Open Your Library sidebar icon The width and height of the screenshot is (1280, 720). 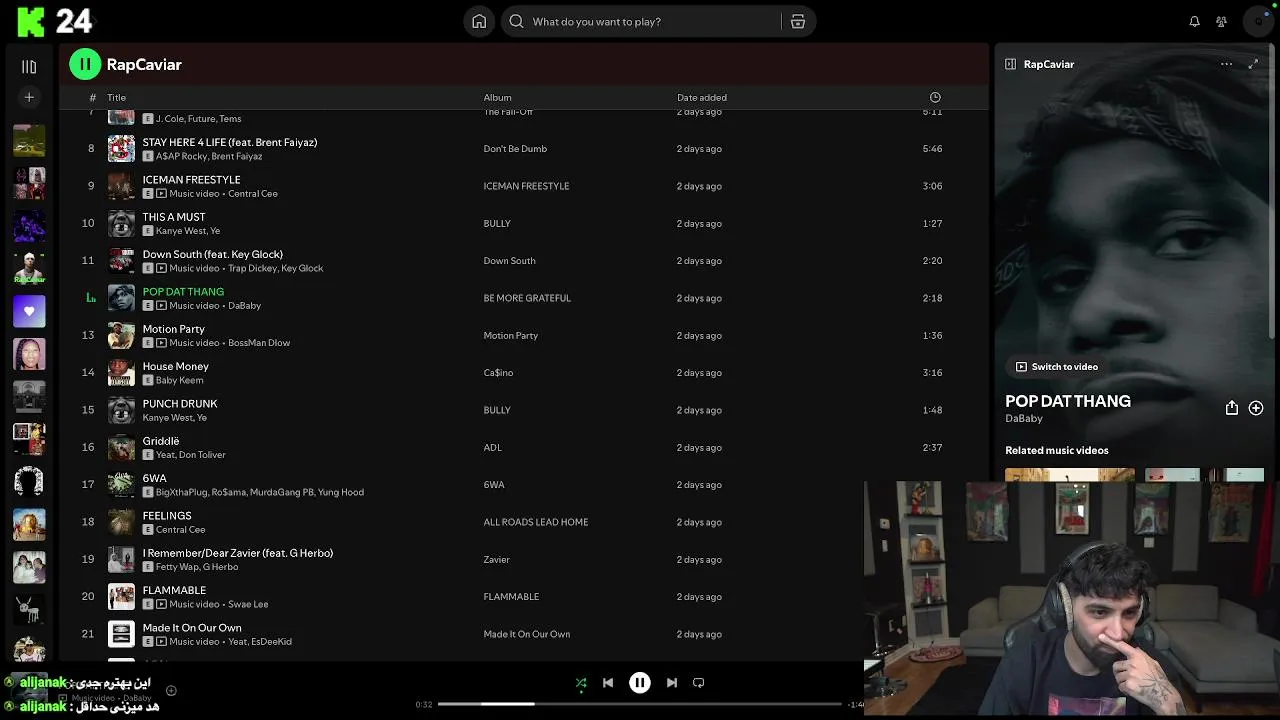29,67
